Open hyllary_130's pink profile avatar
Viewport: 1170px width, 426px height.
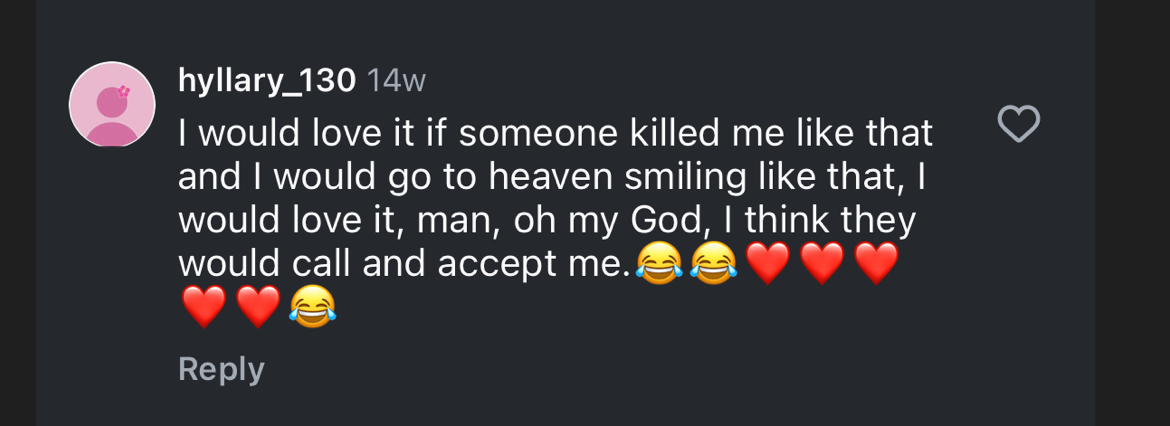[x=112, y=104]
